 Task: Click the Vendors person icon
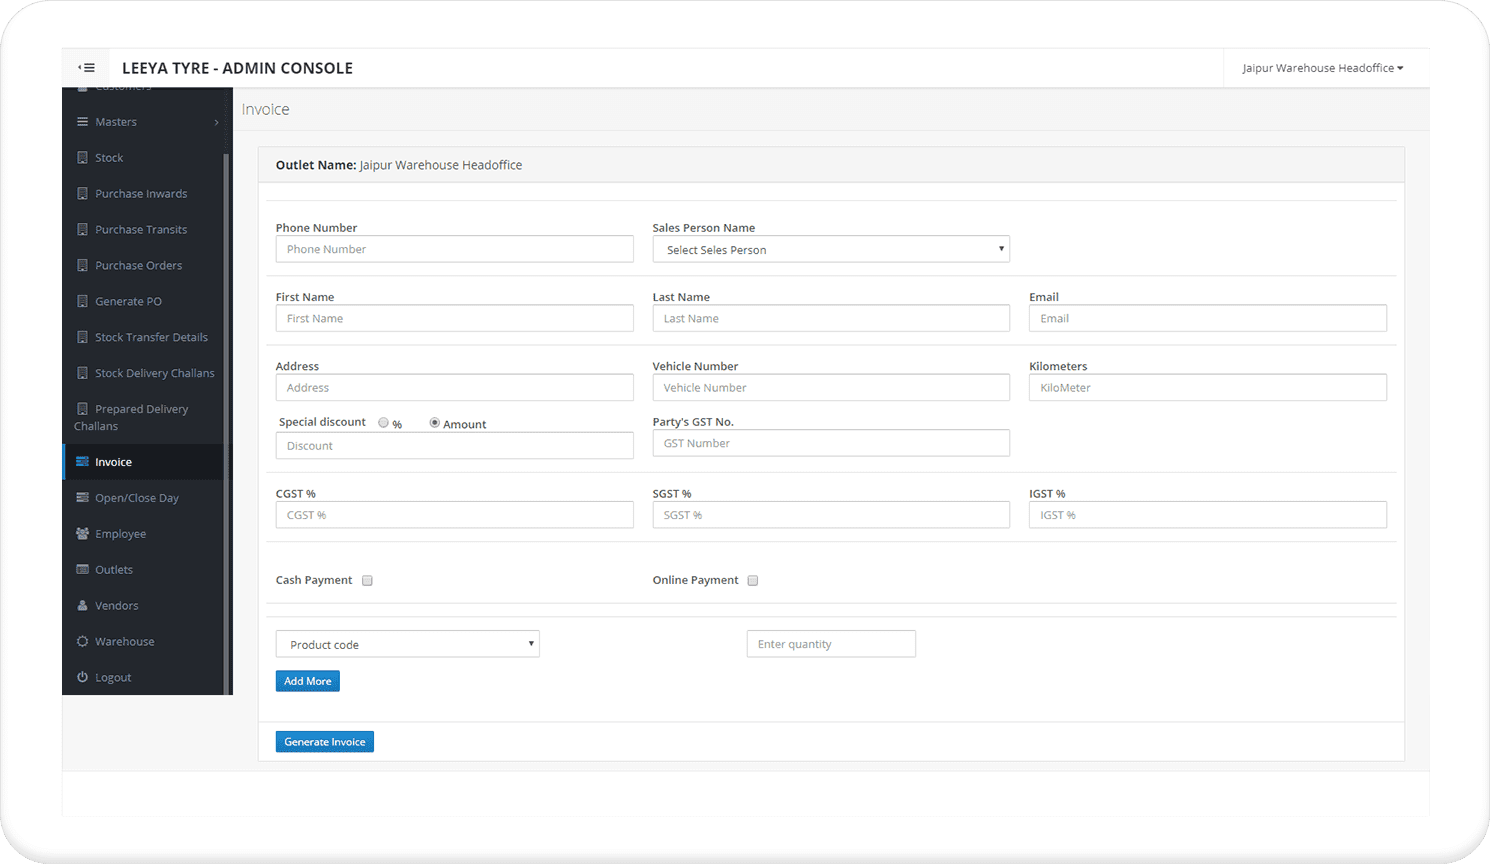tap(82, 606)
